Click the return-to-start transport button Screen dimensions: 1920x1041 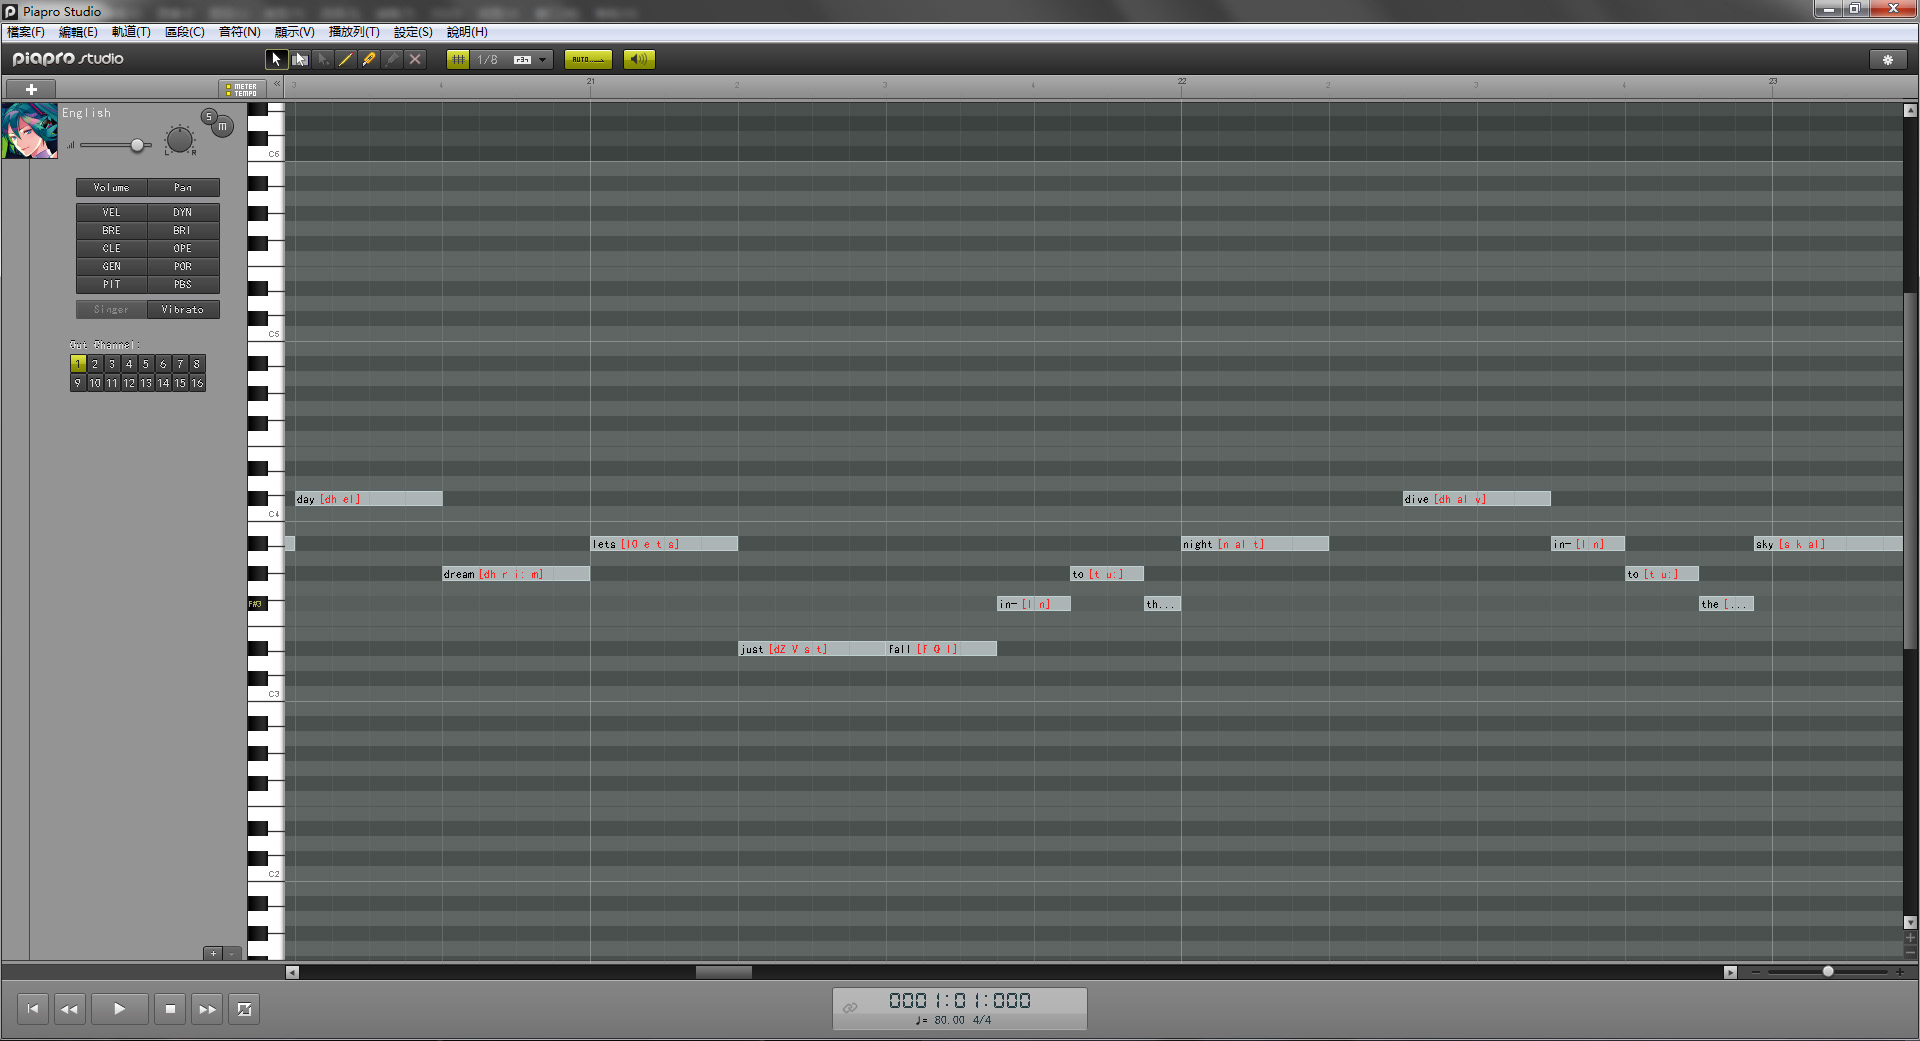point(33,1009)
